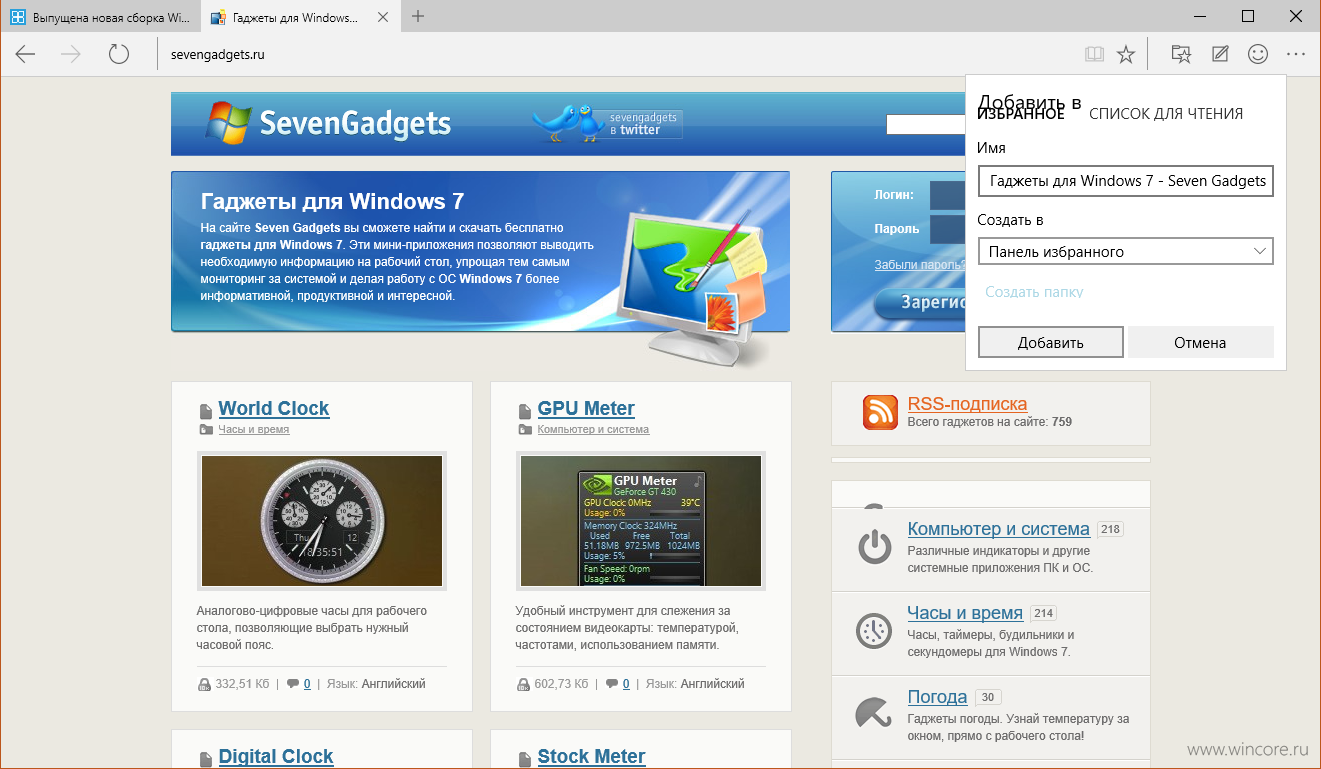Switch to СПИСОК ДЛЯ ЧТЕНИЯ tab

tap(1166, 114)
